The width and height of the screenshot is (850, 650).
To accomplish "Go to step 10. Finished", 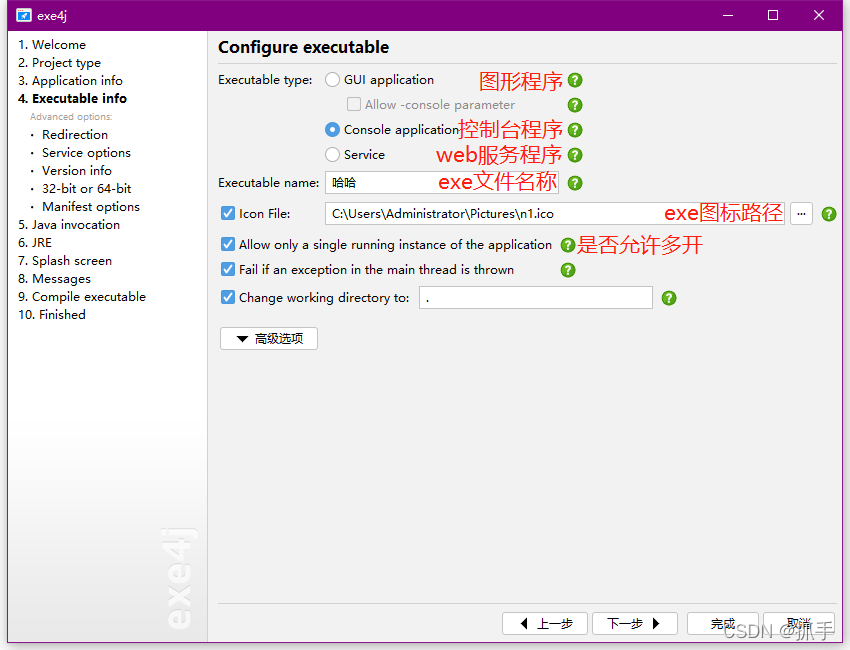I will (52, 315).
